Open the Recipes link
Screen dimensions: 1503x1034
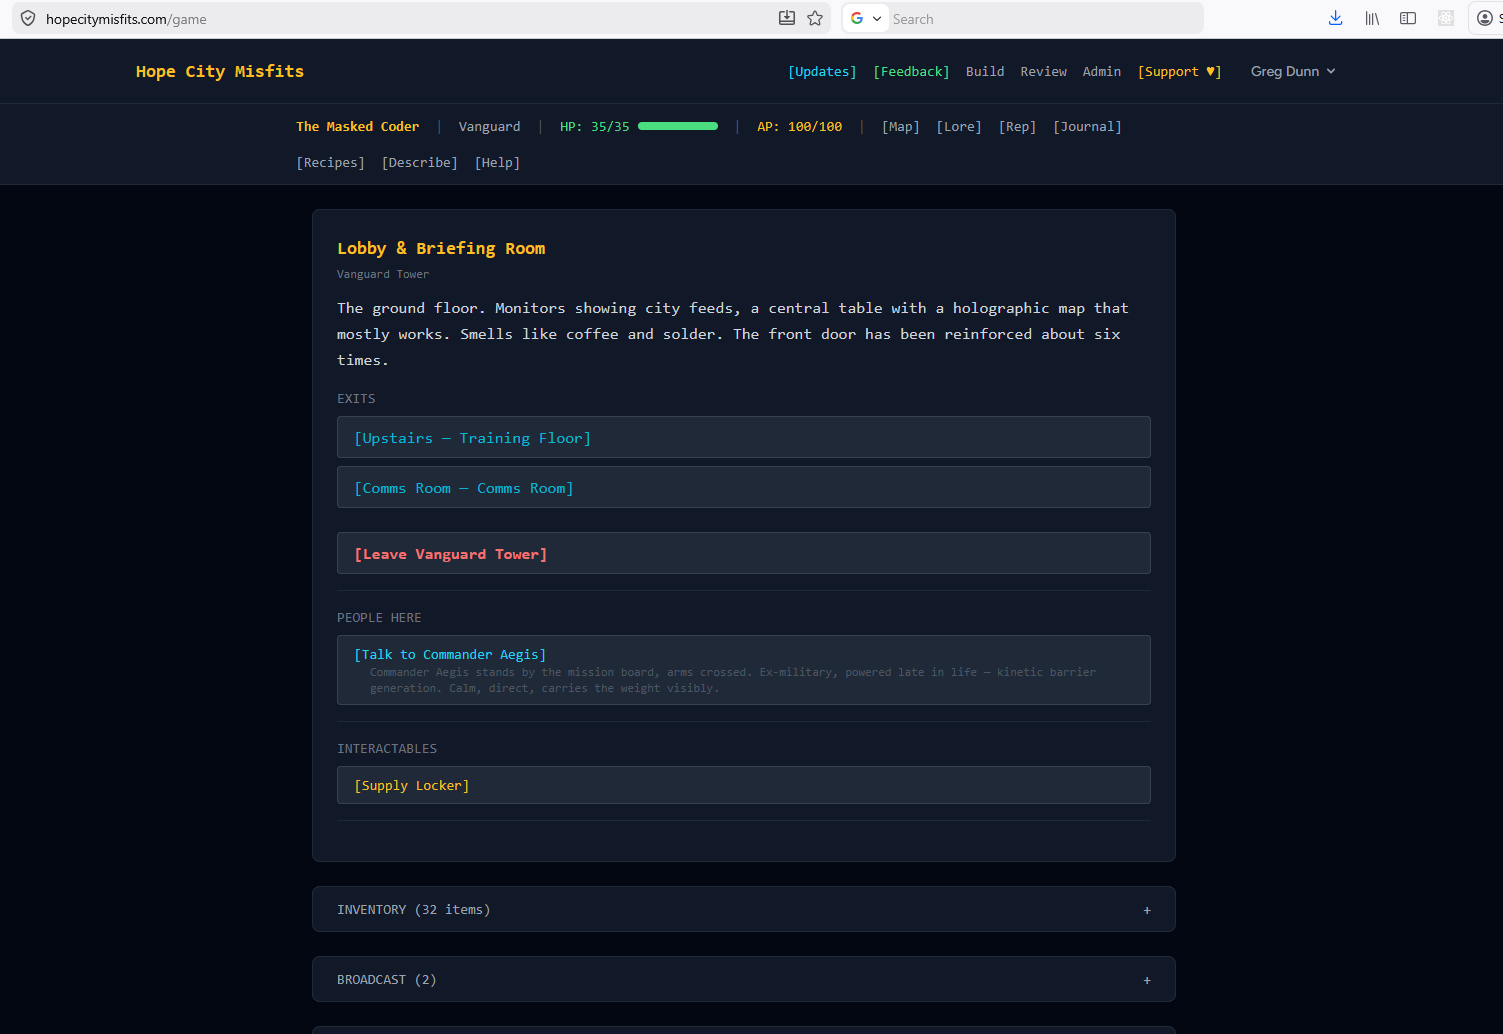[330, 162]
